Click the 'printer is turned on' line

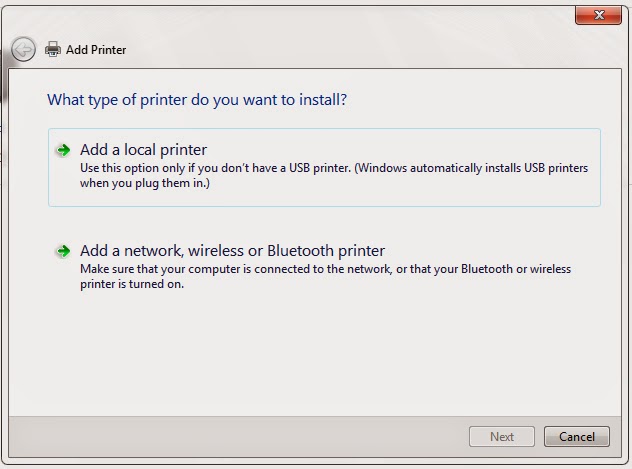(x=132, y=284)
